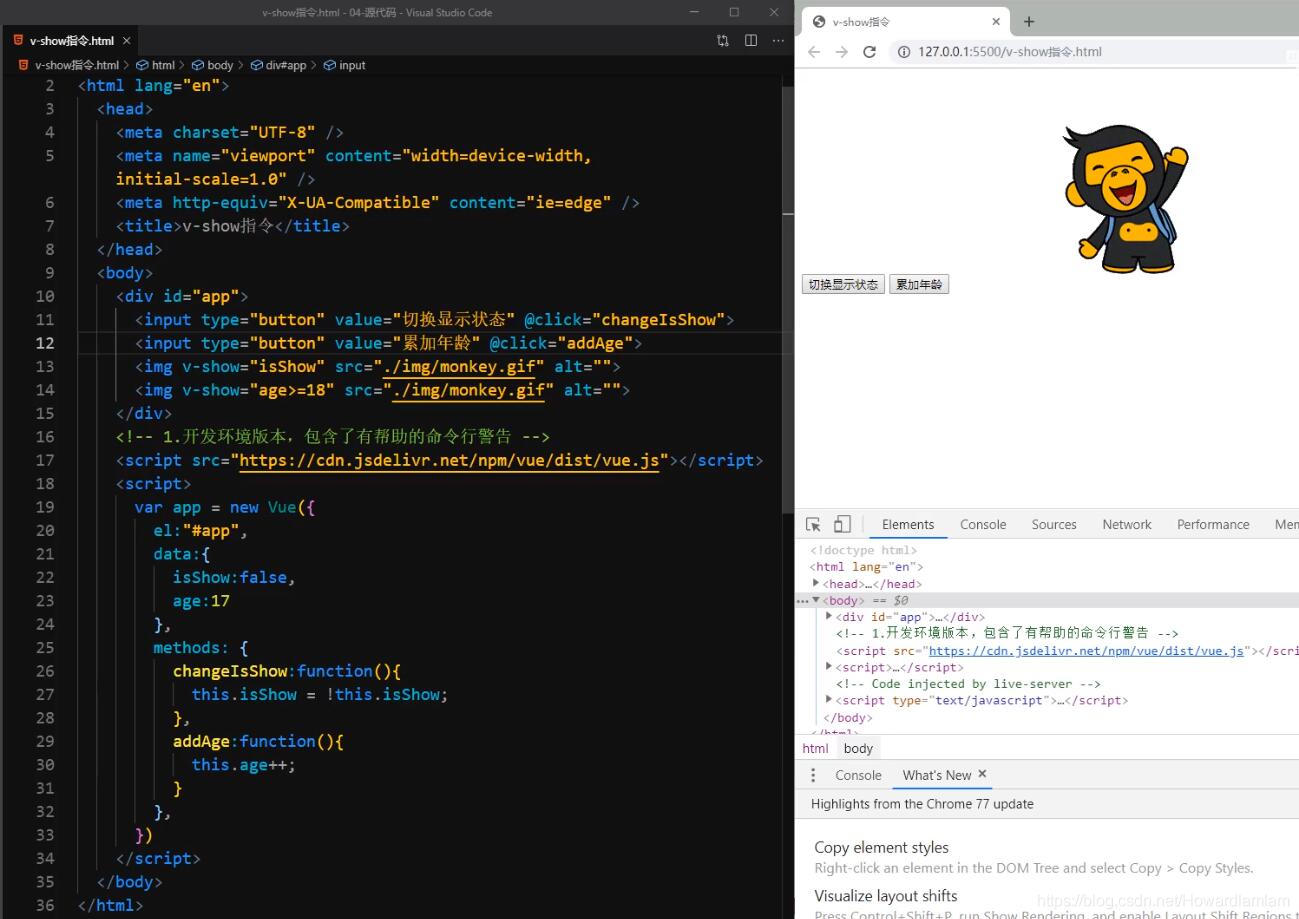Activate DevTools inspect element picker

[x=813, y=524]
